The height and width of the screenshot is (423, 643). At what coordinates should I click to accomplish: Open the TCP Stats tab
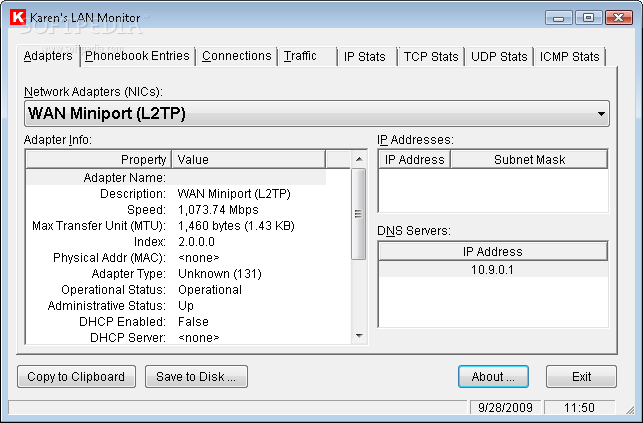point(431,57)
